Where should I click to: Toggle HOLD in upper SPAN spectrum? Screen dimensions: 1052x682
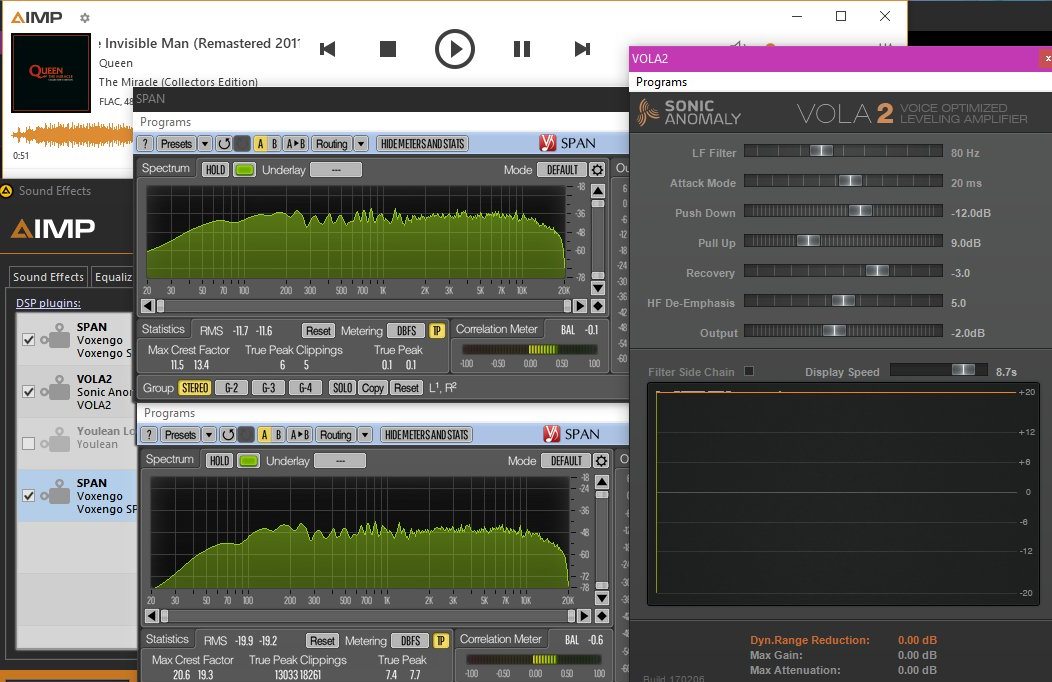tap(215, 170)
